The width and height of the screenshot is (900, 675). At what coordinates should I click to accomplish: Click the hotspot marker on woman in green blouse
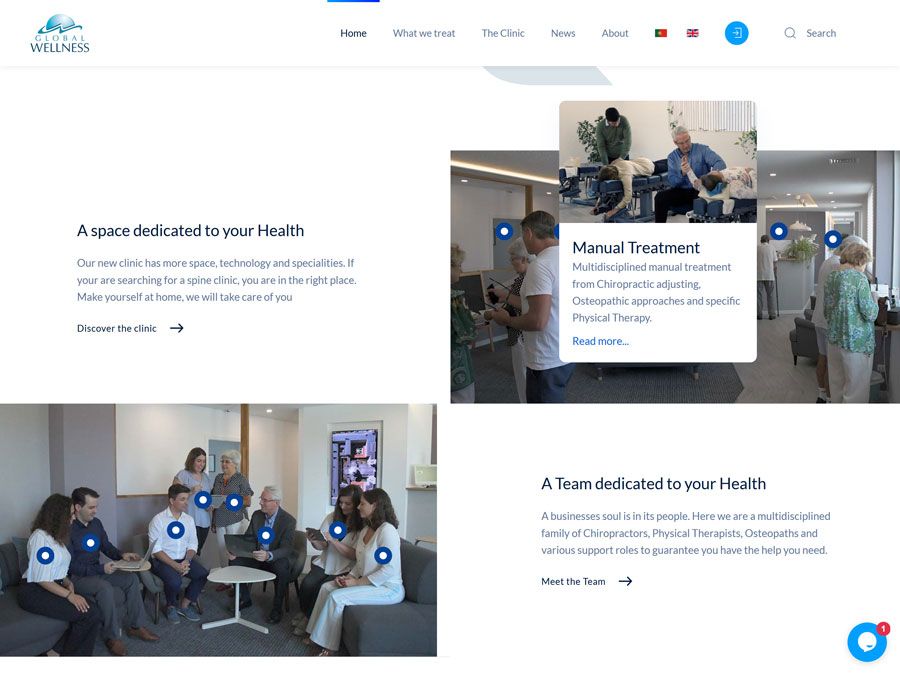832,239
